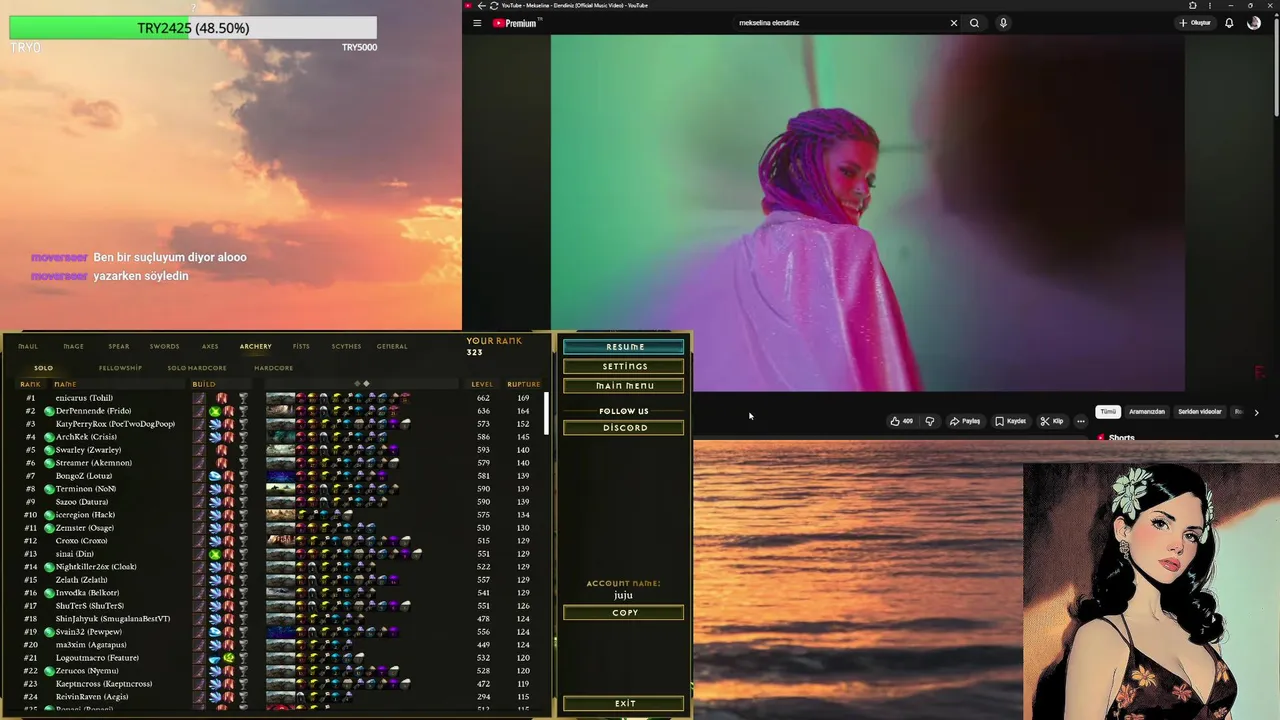Open YouTube notifications bell
Screen dimensions: 1280x720
pyautogui.click(x=1229, y=23)
